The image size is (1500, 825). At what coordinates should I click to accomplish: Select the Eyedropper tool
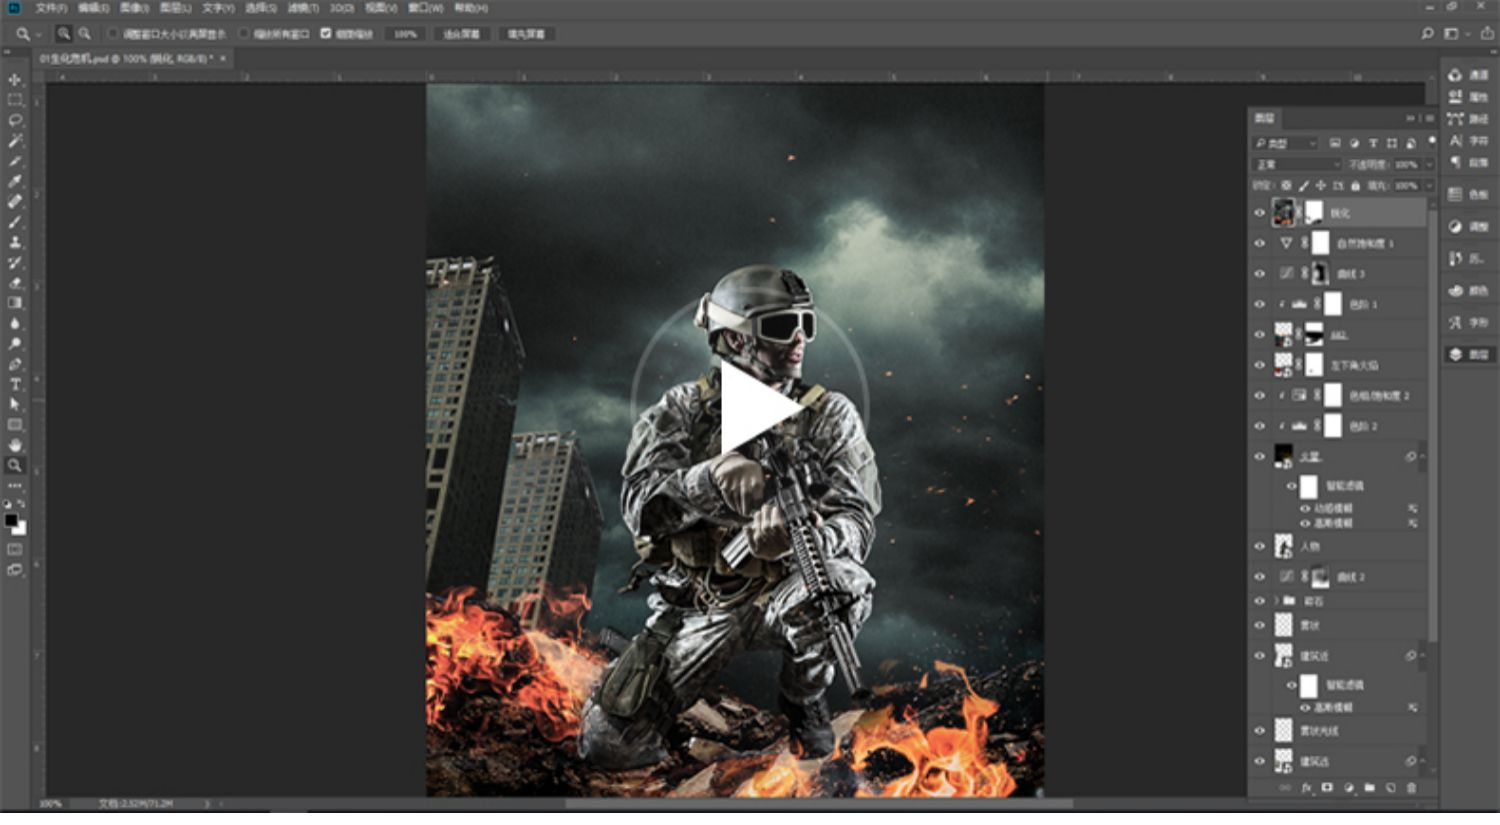(14, 181)
